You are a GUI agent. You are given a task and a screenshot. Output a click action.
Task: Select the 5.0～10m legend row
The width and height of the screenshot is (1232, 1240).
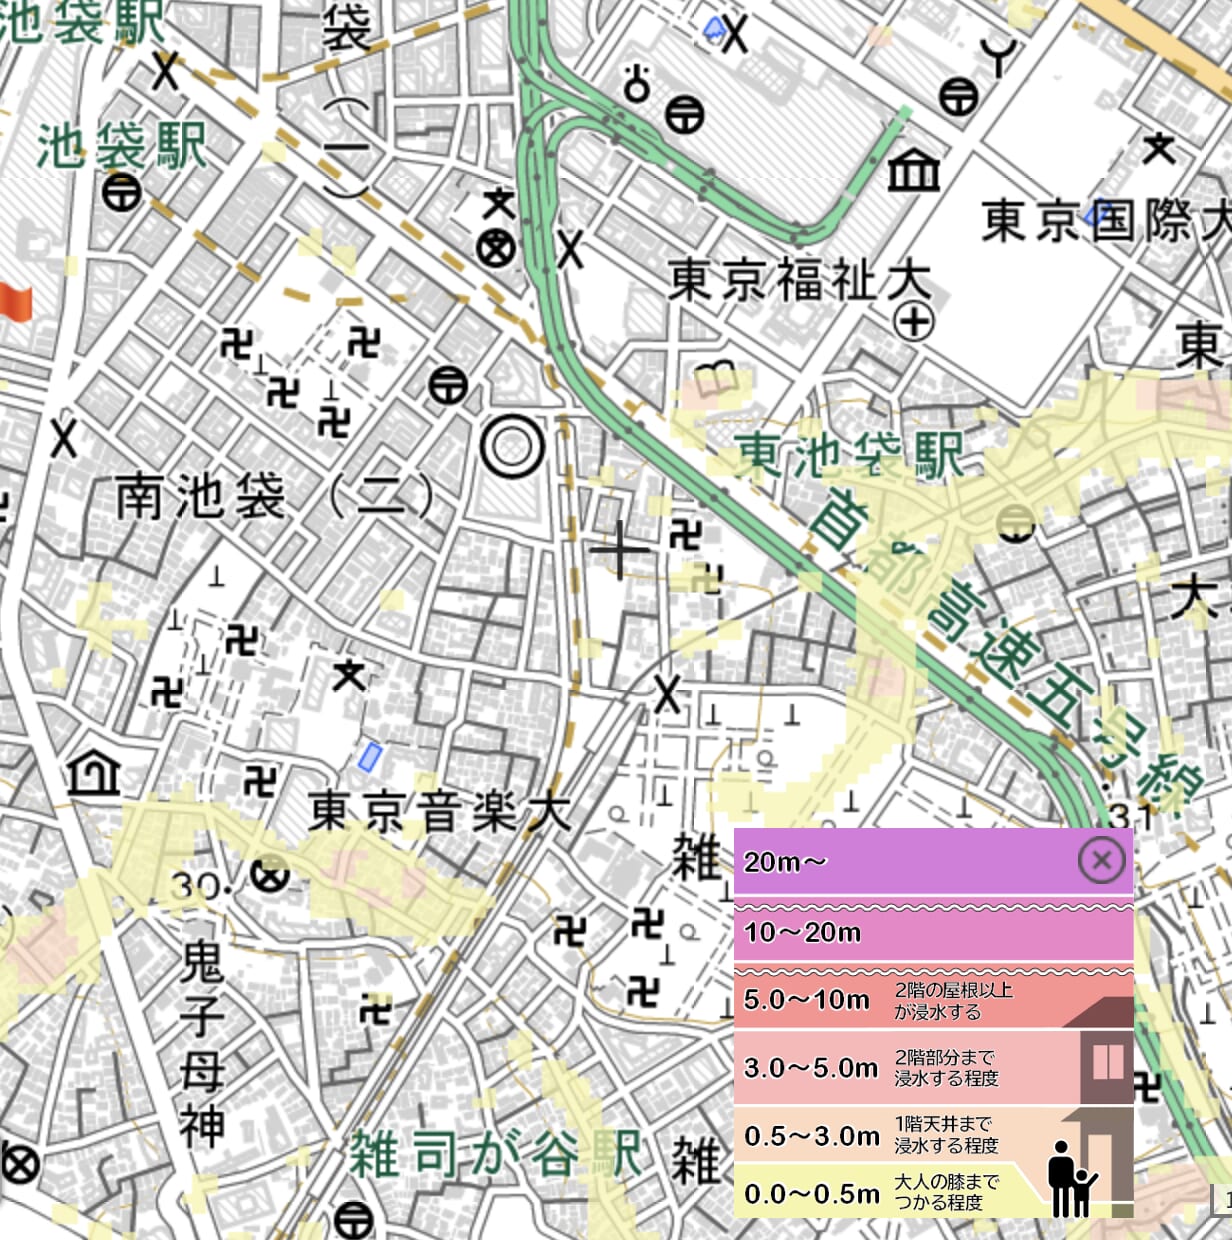coord(900,1000)
